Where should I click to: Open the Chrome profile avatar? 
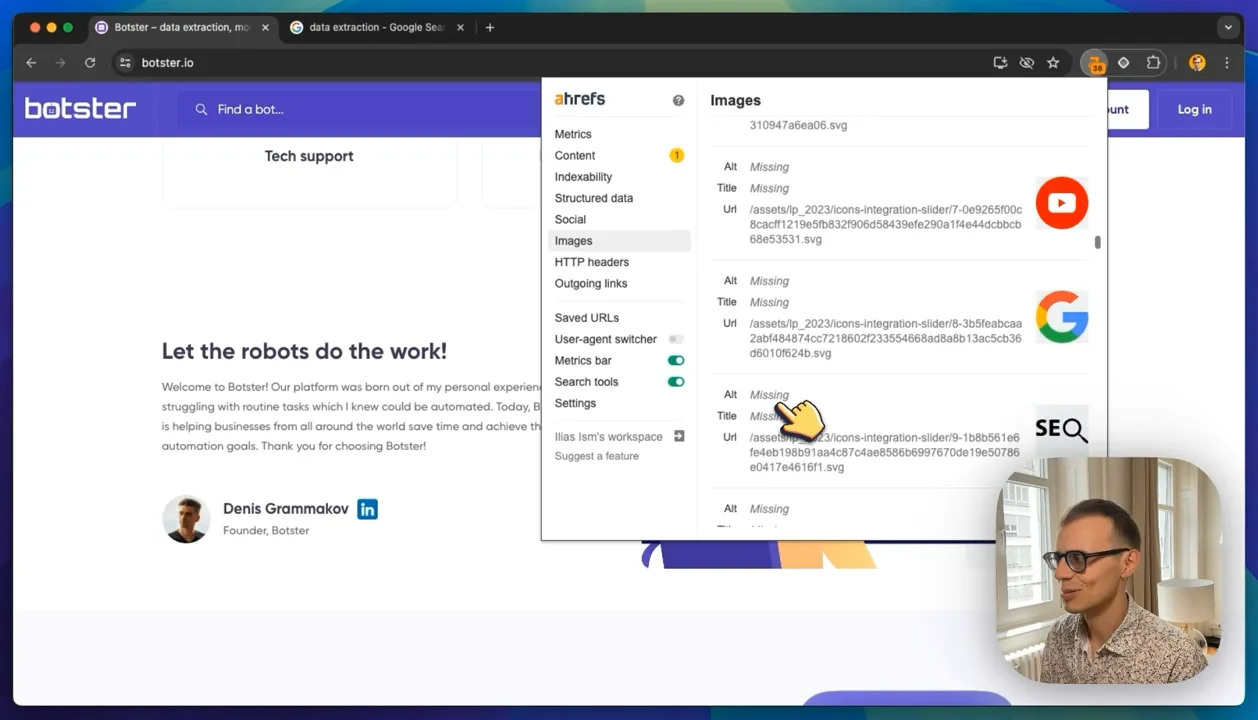[x=1197, y=63]
